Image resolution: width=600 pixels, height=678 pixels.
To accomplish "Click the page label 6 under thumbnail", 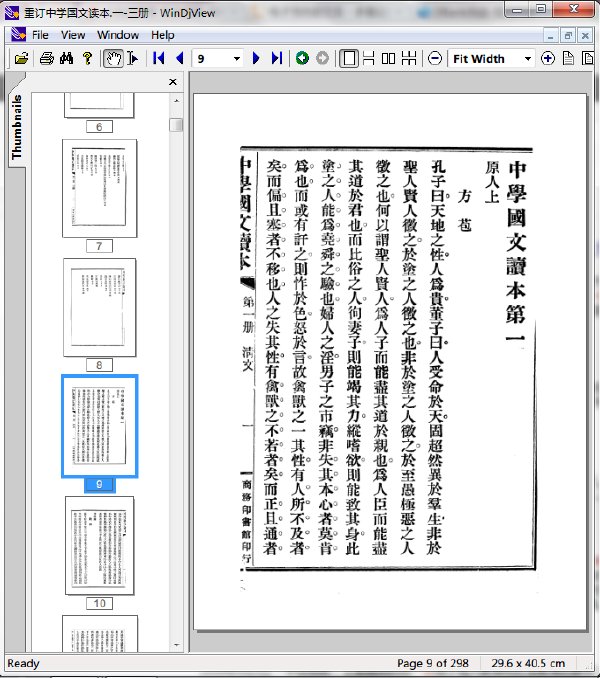I will coord(99,127).
